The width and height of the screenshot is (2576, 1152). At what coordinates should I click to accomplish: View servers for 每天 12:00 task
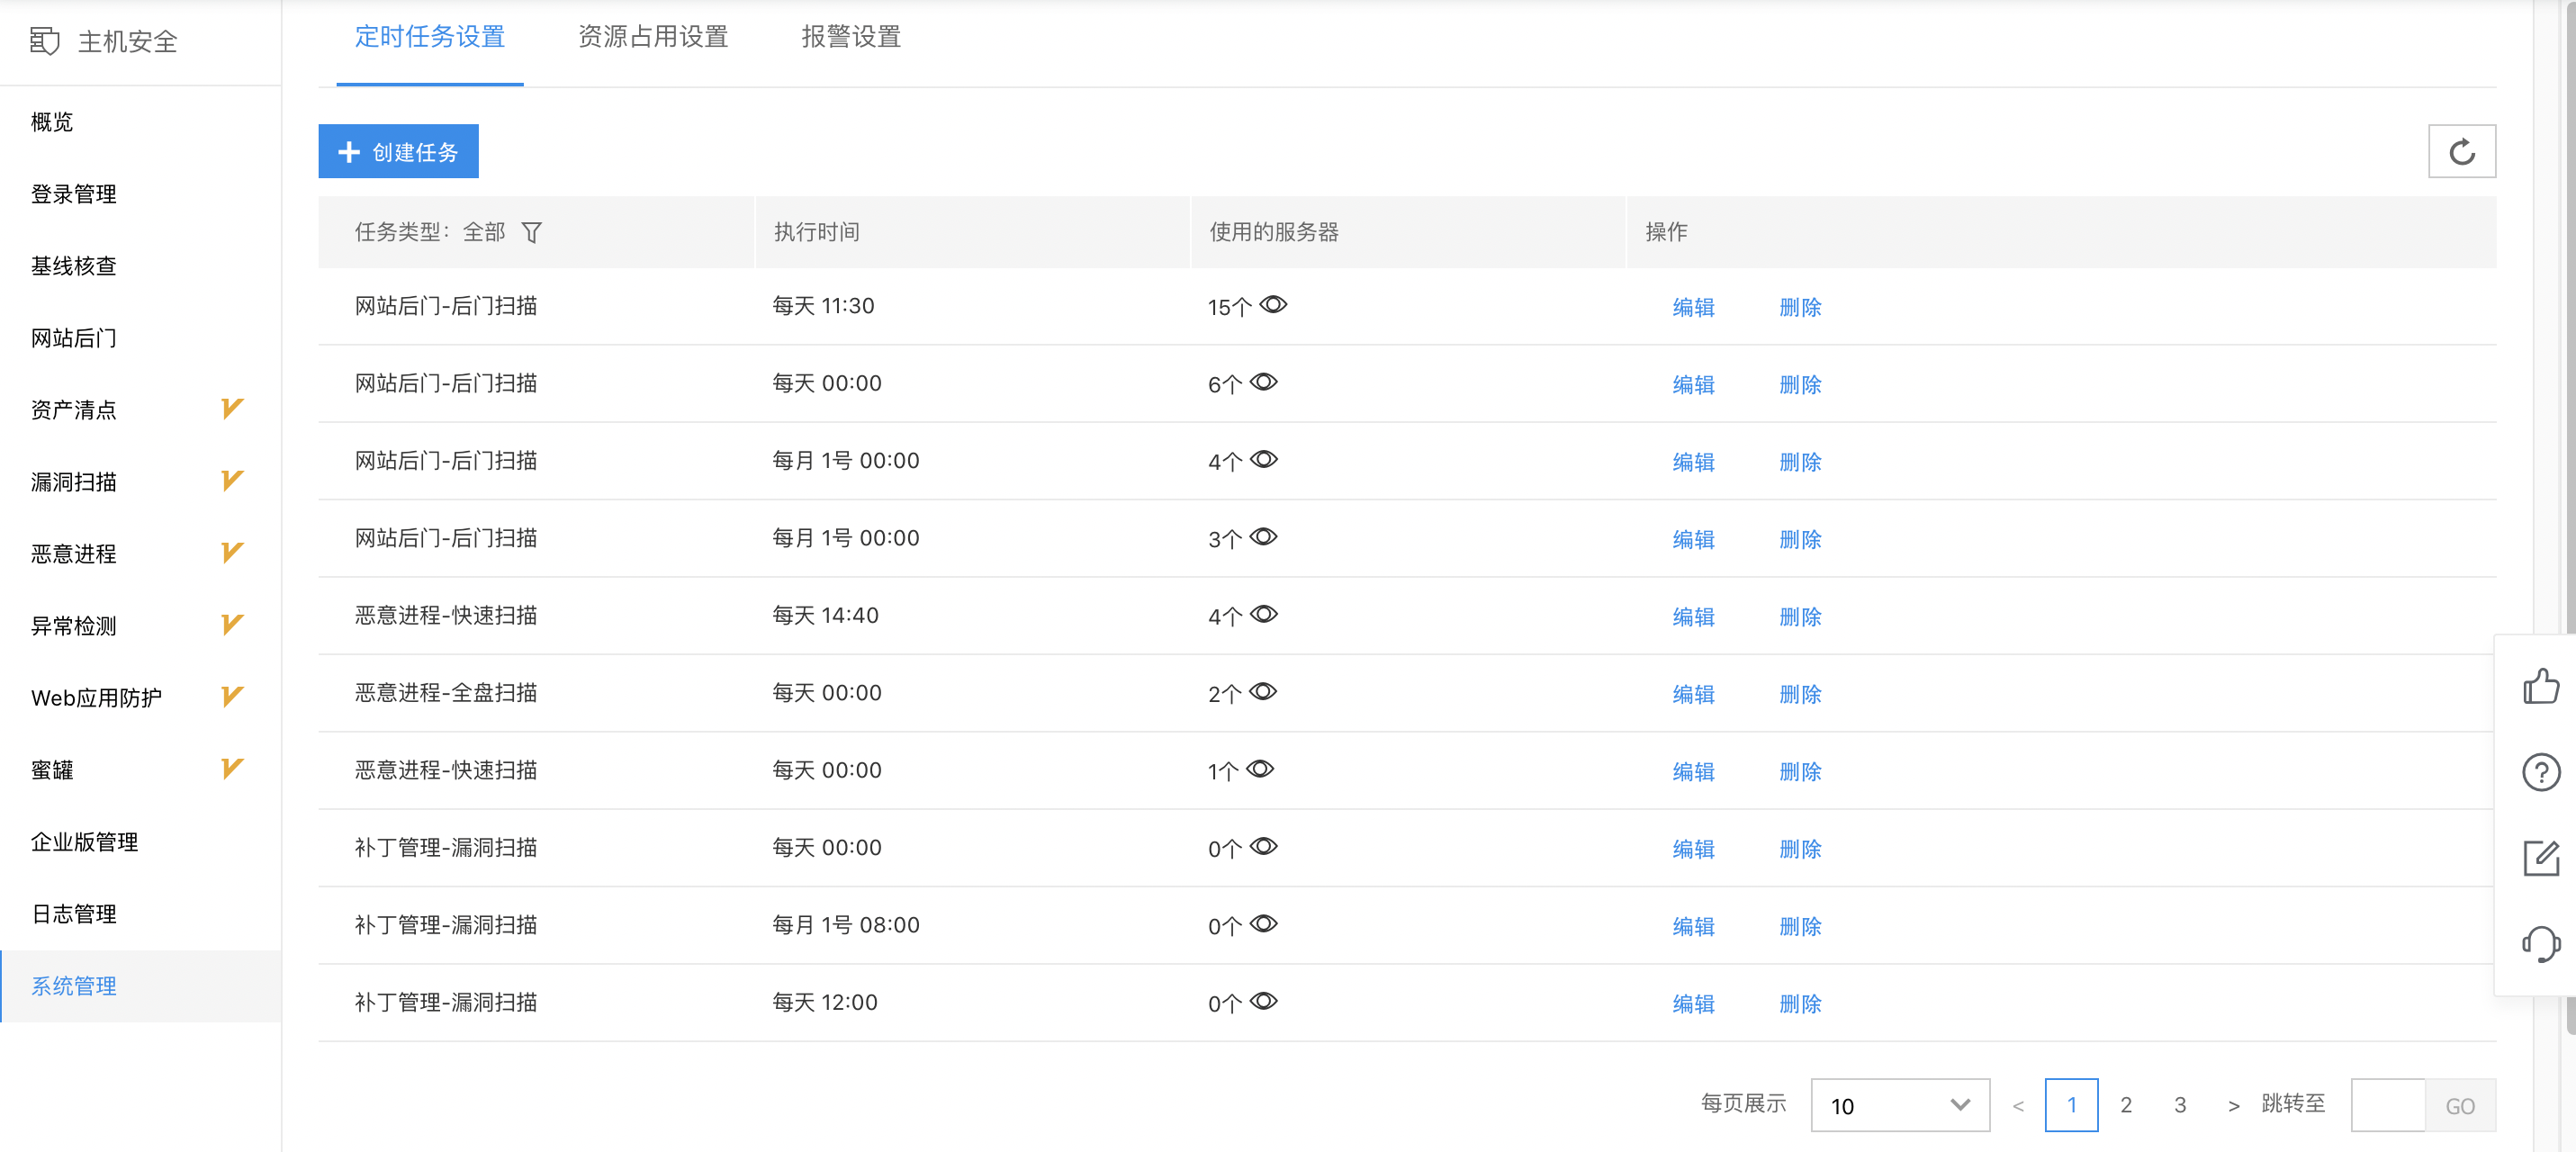pos(1264,1001)
